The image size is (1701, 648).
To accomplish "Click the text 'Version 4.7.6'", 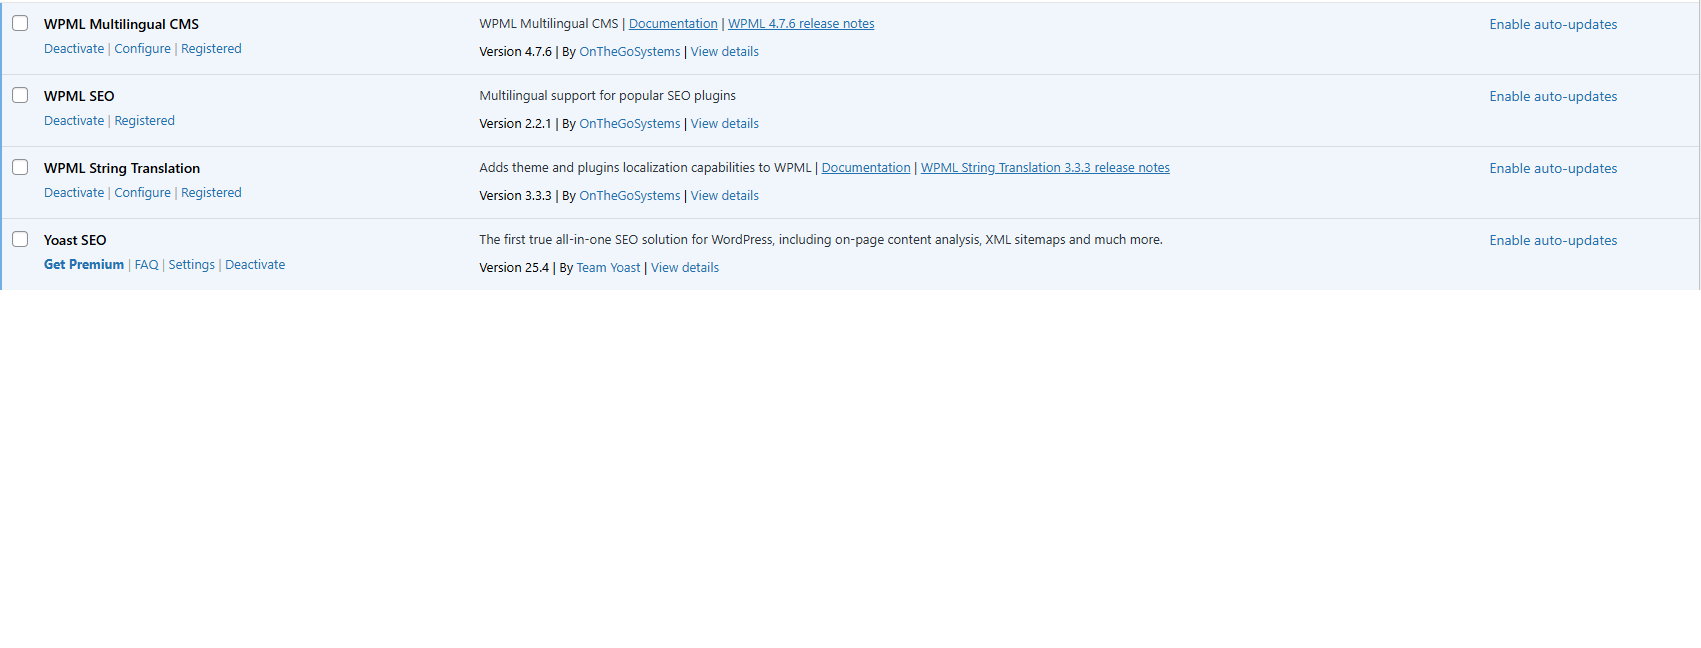I will coord(515,52).
